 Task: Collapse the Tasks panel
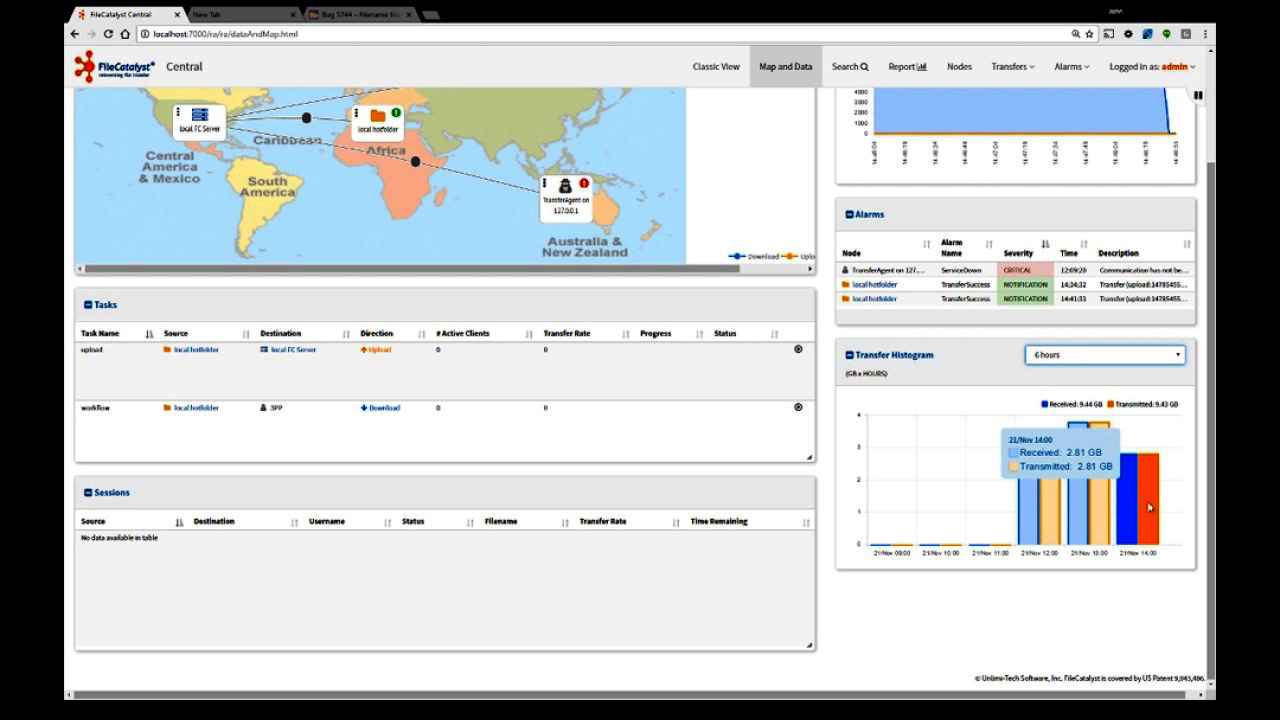pyautogui.click(x=88, y=305)
